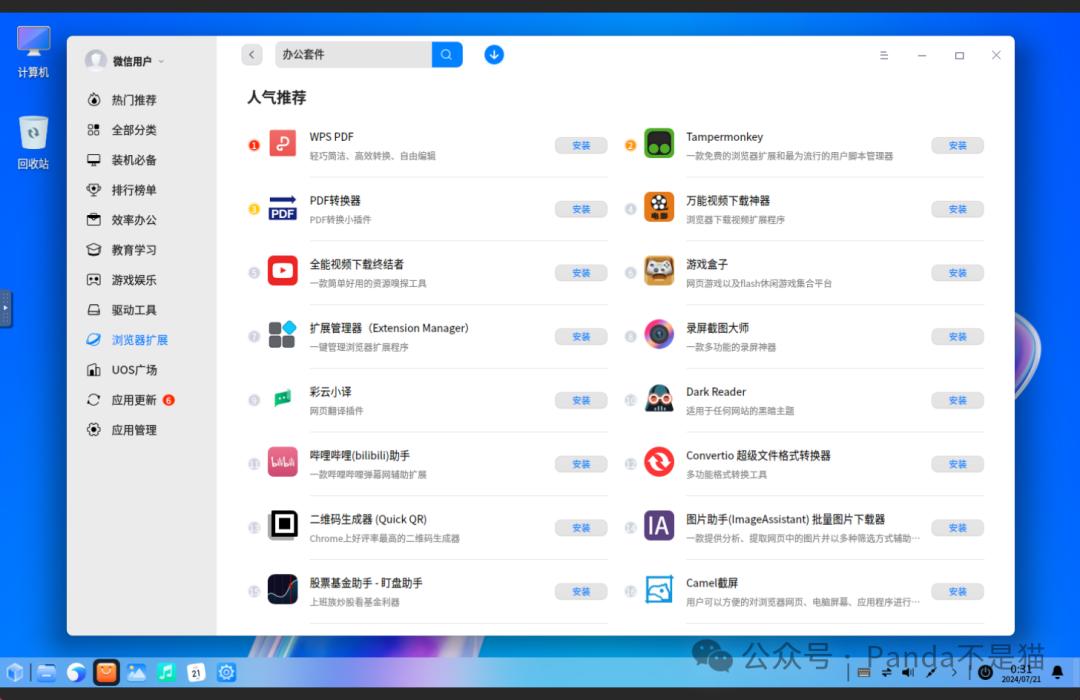The width and height of the screenshot is (1080, 700).
Task: Open the file manager in the taskbar
Action: (x=46, y=672)
